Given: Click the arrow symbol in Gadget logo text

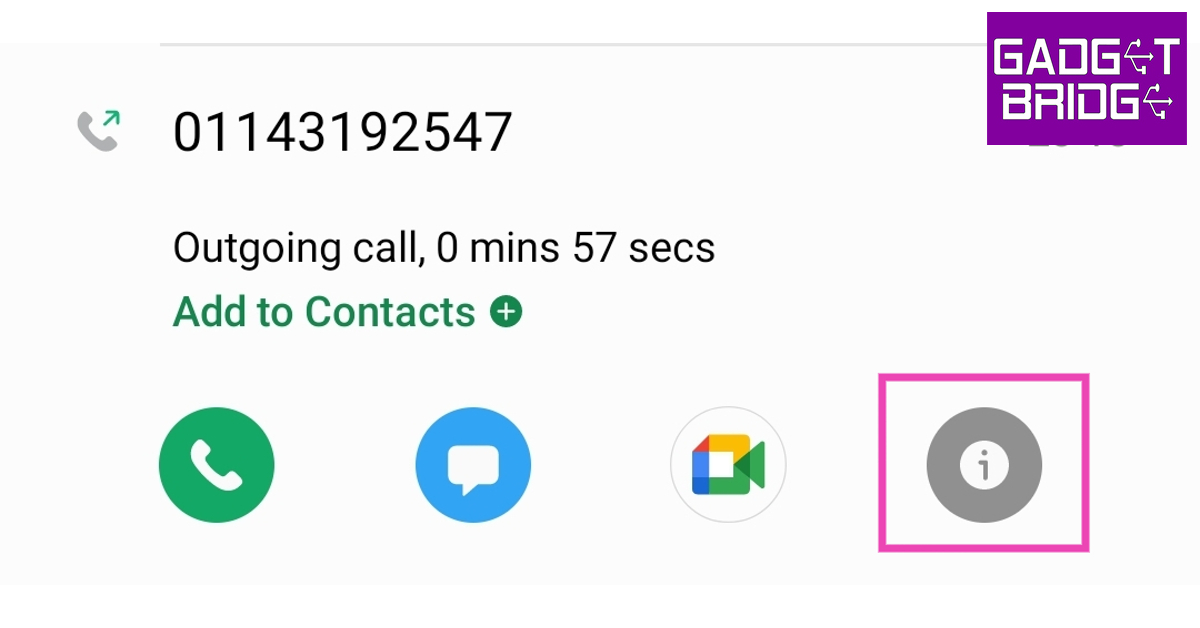Looking at the screenshot, I should [x=1127, y=60].
